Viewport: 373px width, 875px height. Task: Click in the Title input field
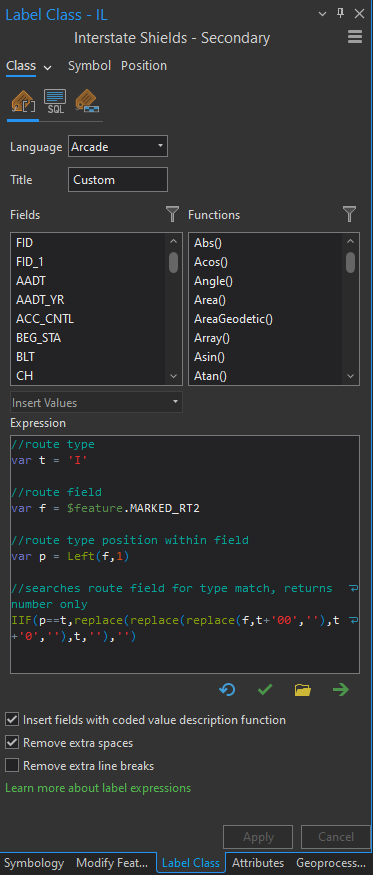pos(118,180)
